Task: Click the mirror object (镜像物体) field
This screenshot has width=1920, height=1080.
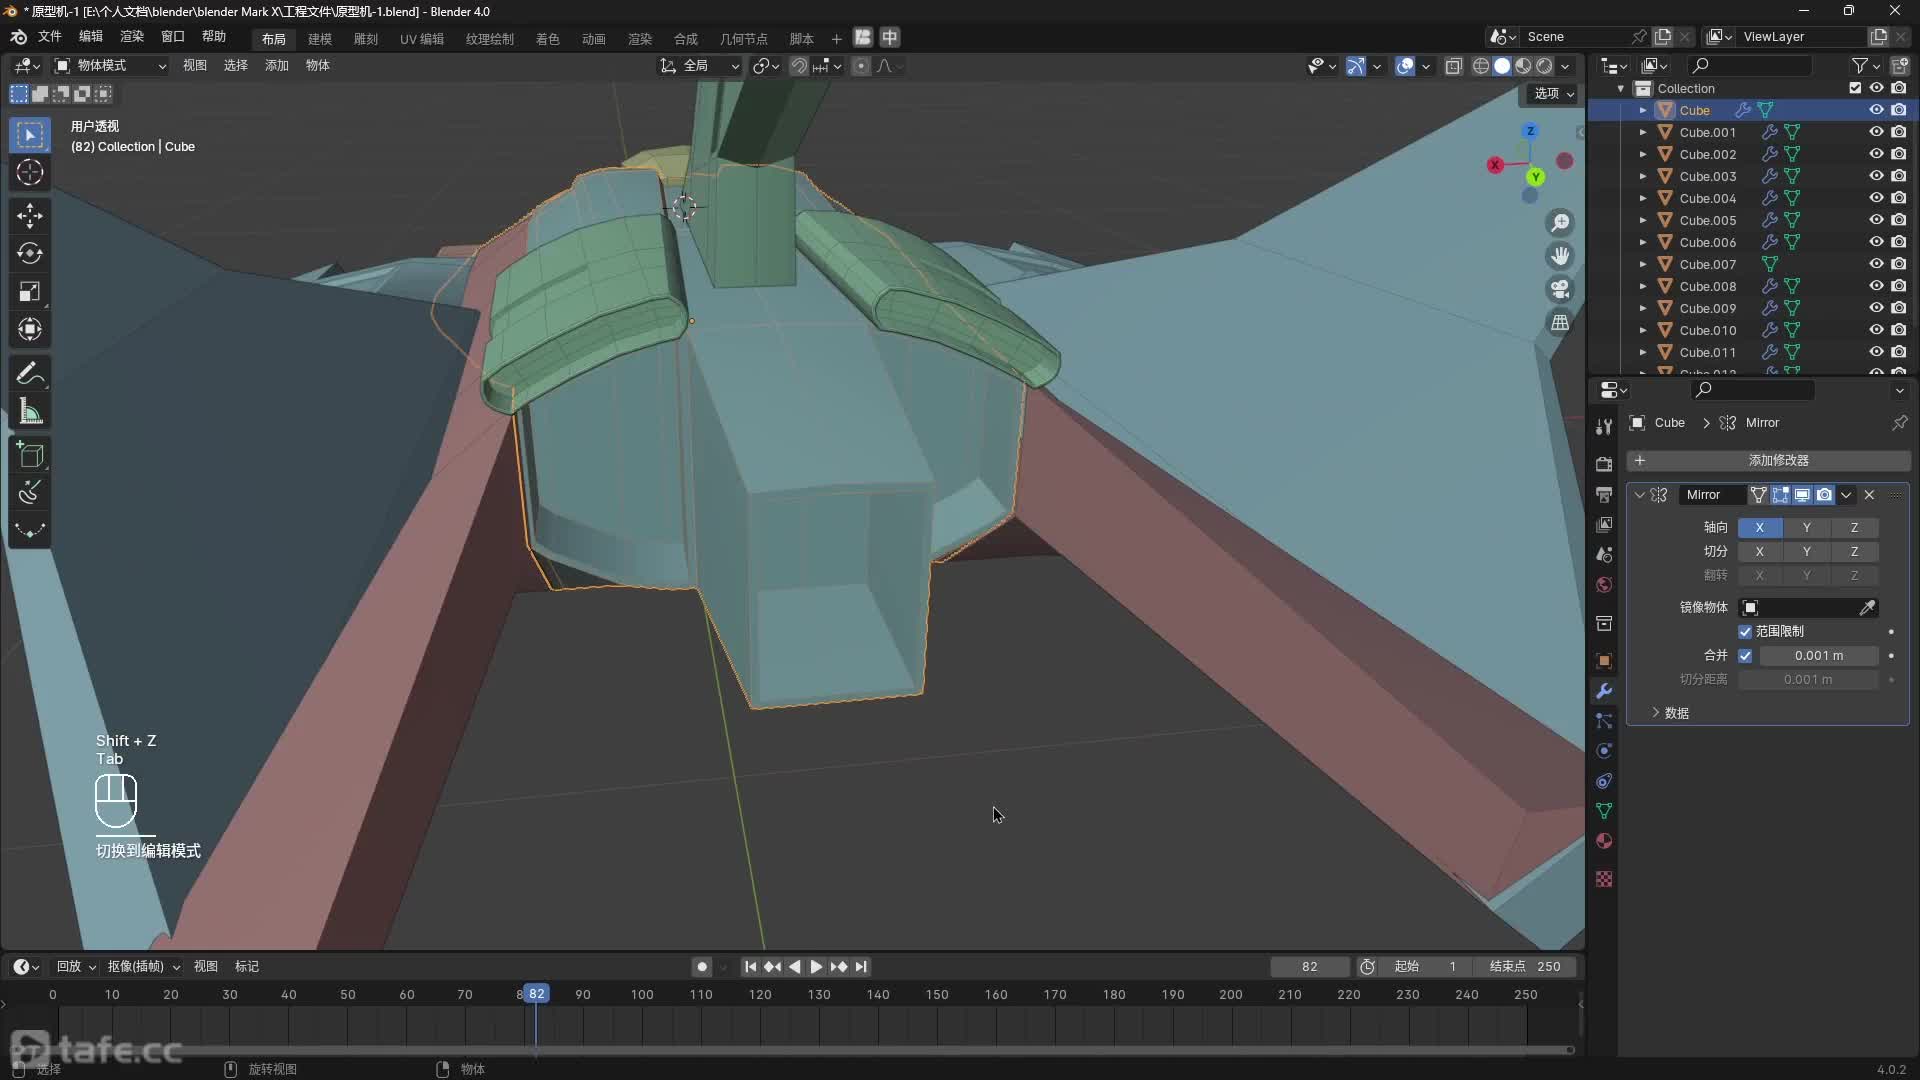Action: [x=1809, y=608]
